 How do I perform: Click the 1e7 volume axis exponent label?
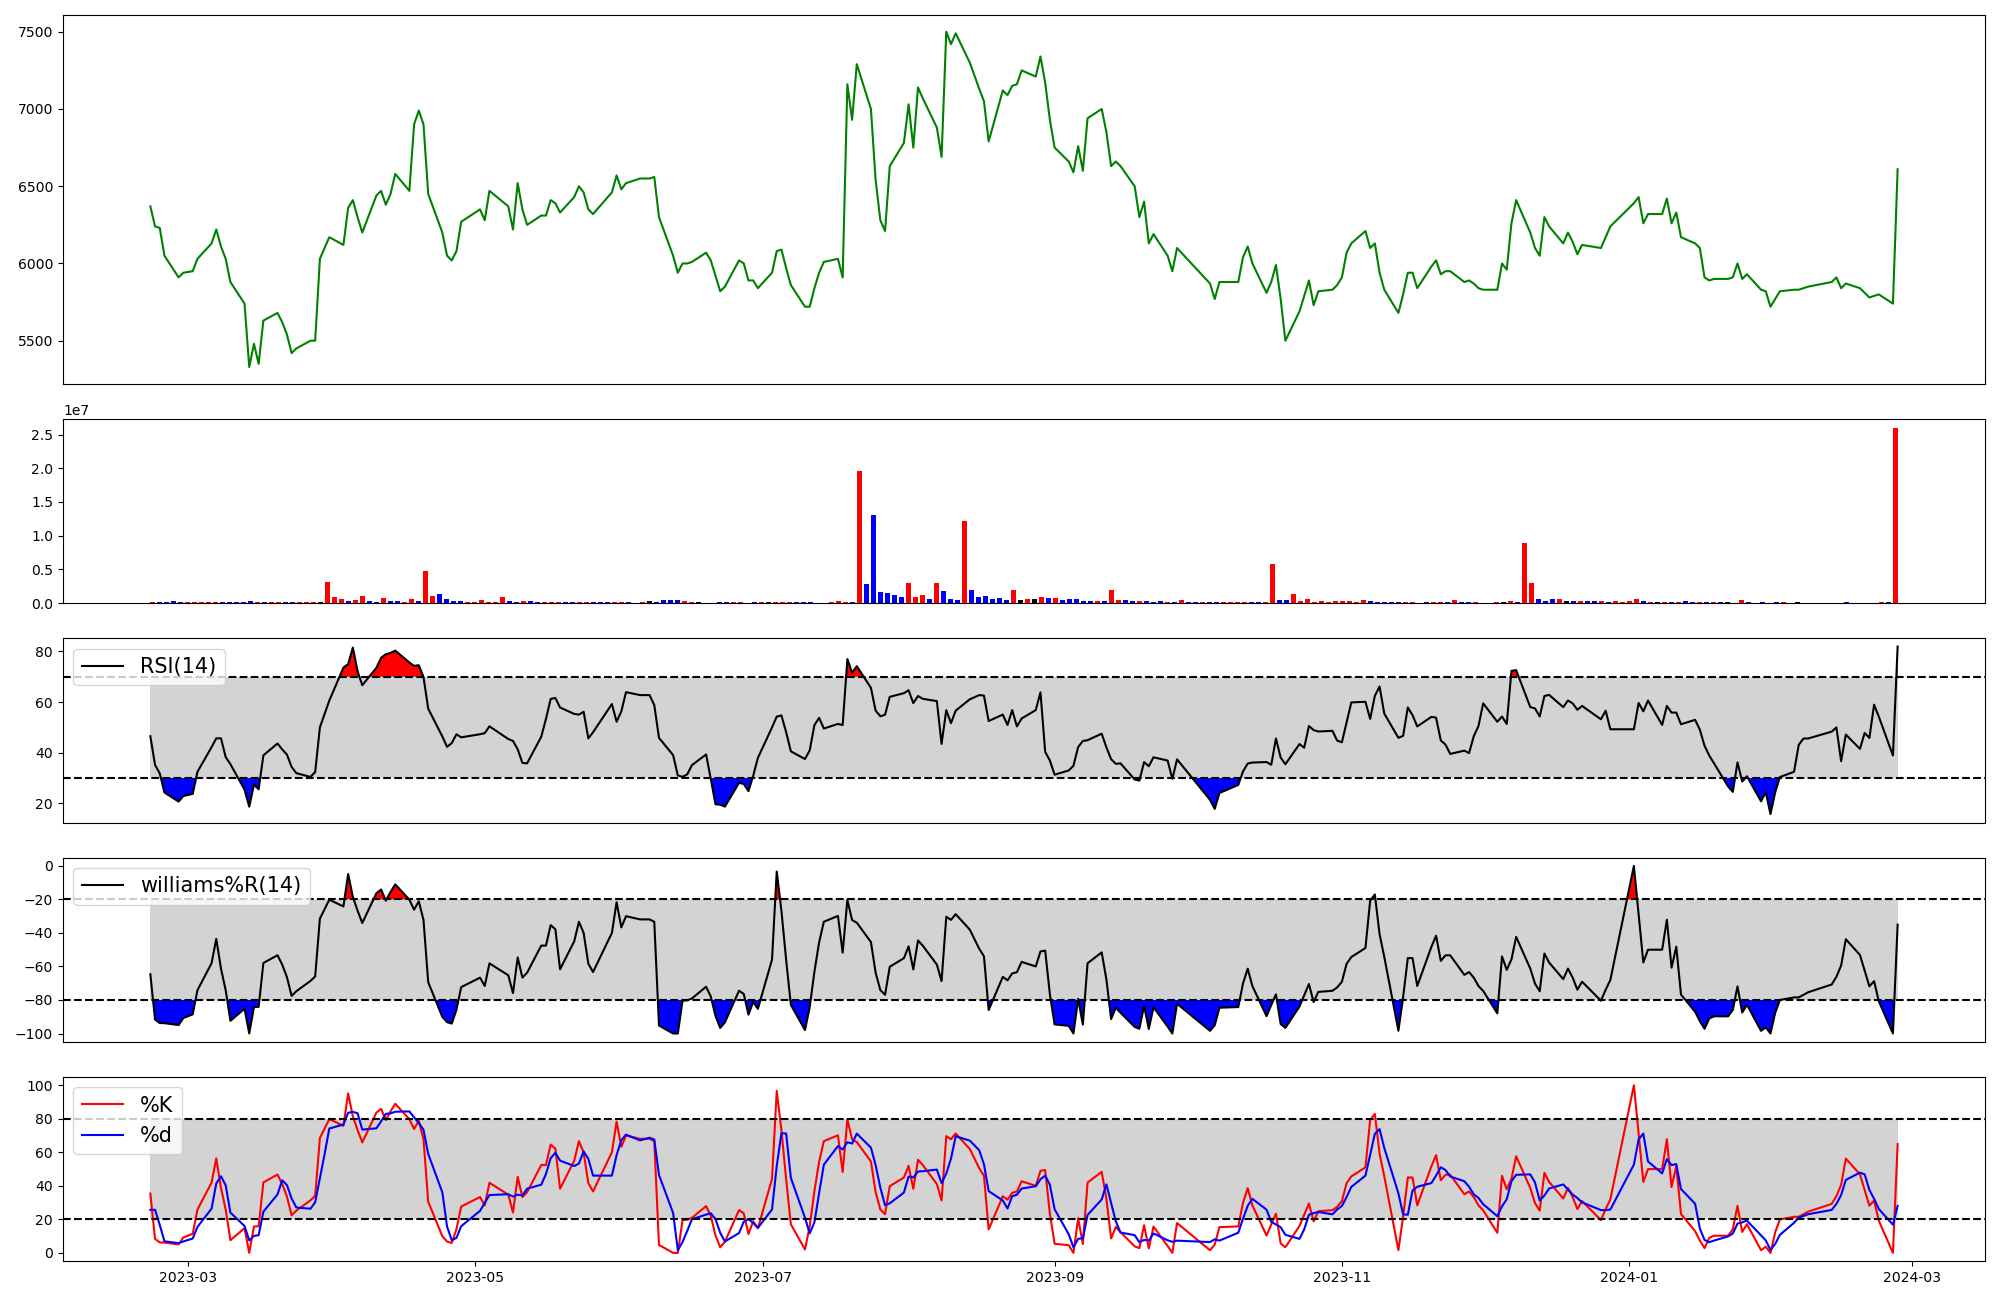77,411
